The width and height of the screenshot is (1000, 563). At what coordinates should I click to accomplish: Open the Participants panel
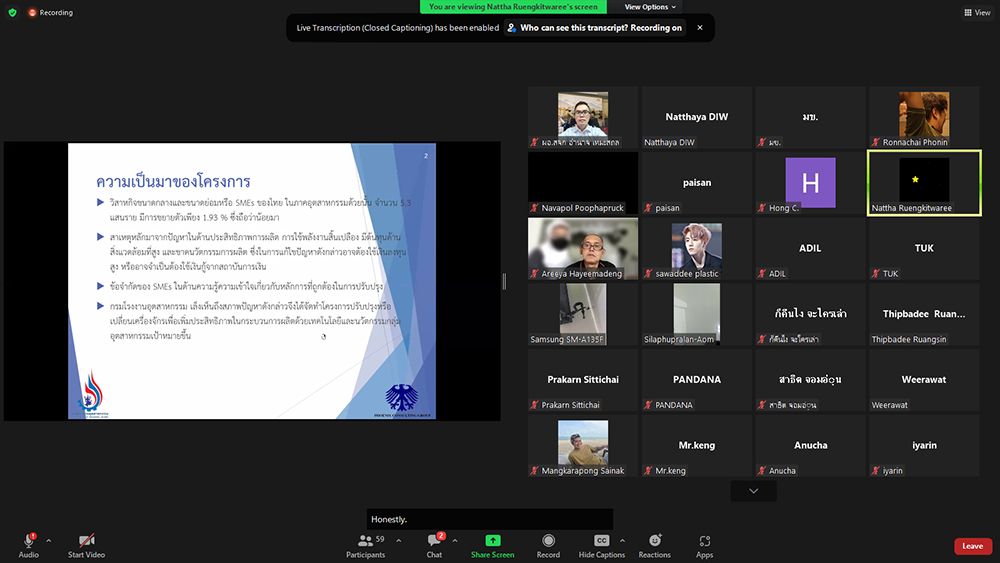366,544
